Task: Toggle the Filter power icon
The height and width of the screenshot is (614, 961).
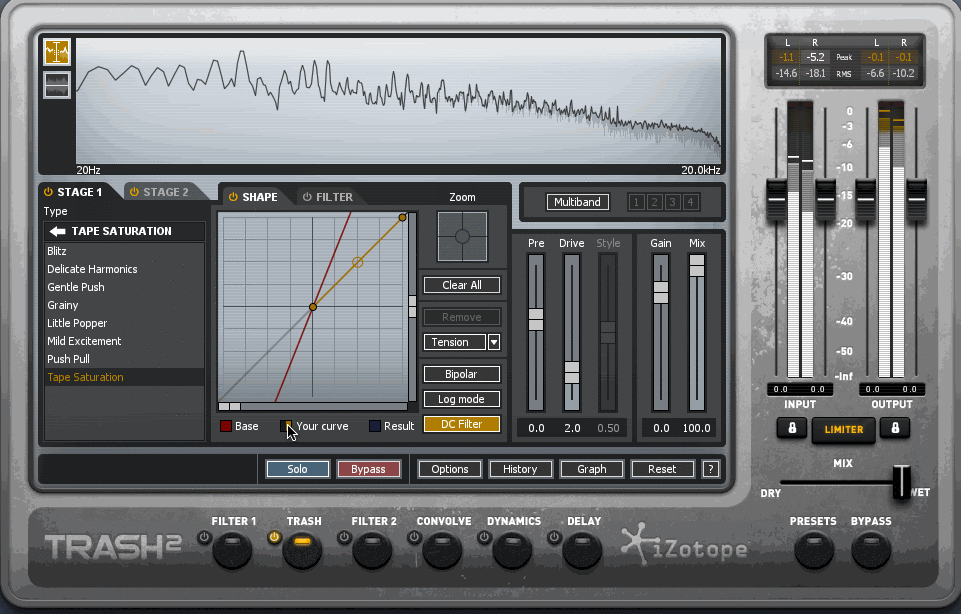Action: (307, 197)
